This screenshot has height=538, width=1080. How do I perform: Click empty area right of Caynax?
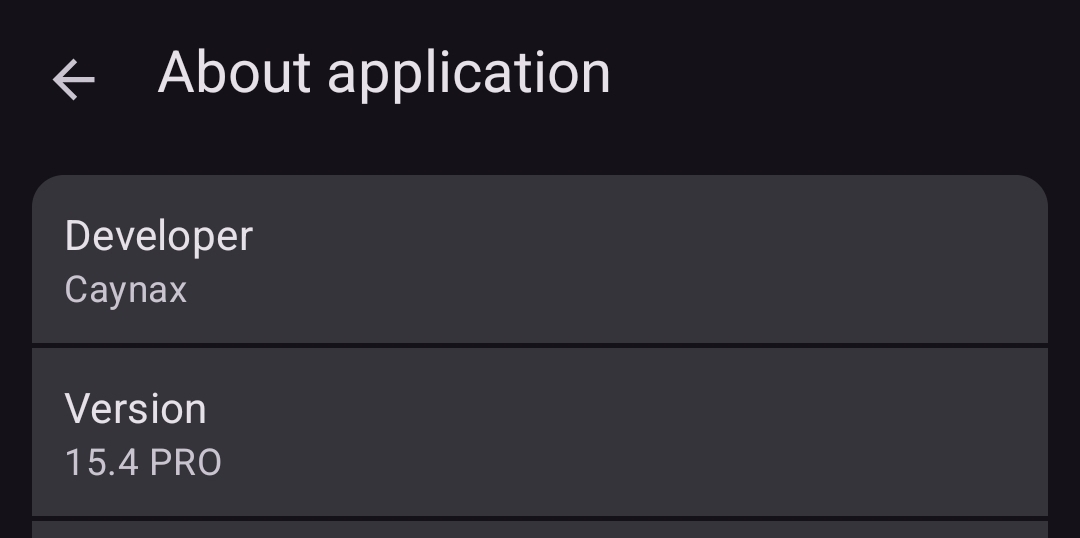600,290
